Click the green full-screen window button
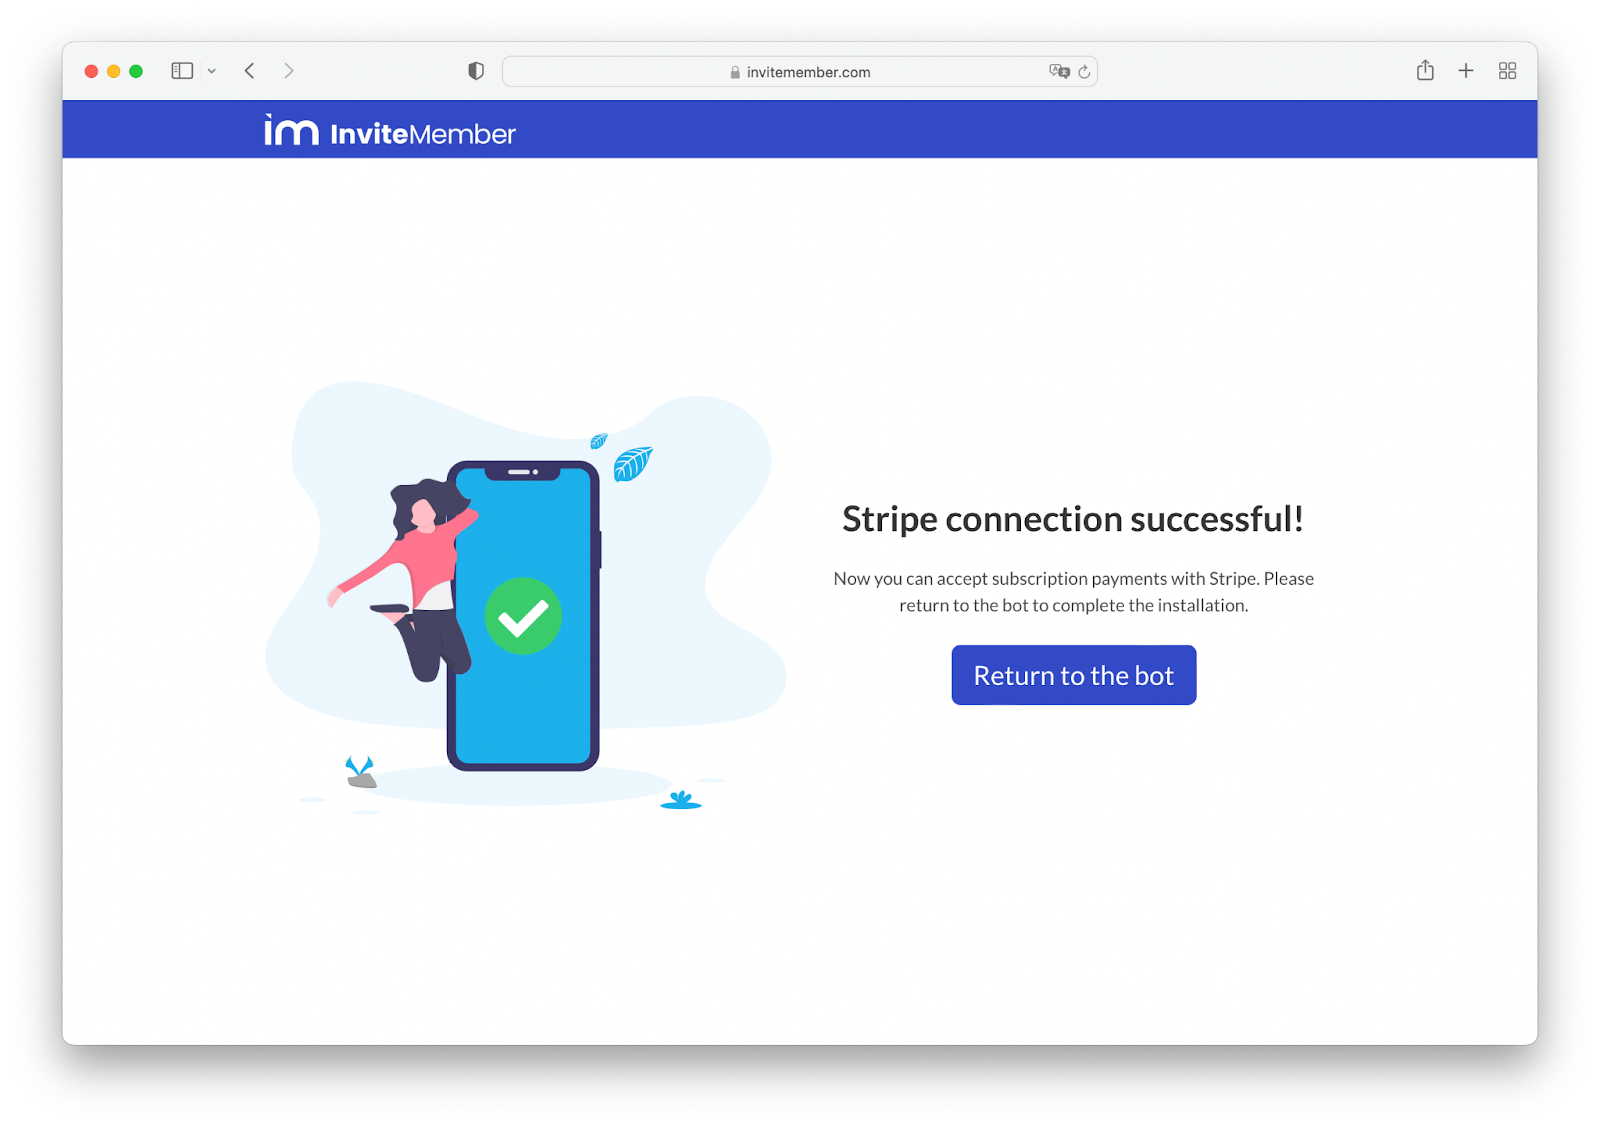The width and height of the screenshot is (1600, 1127). [136, 71]
